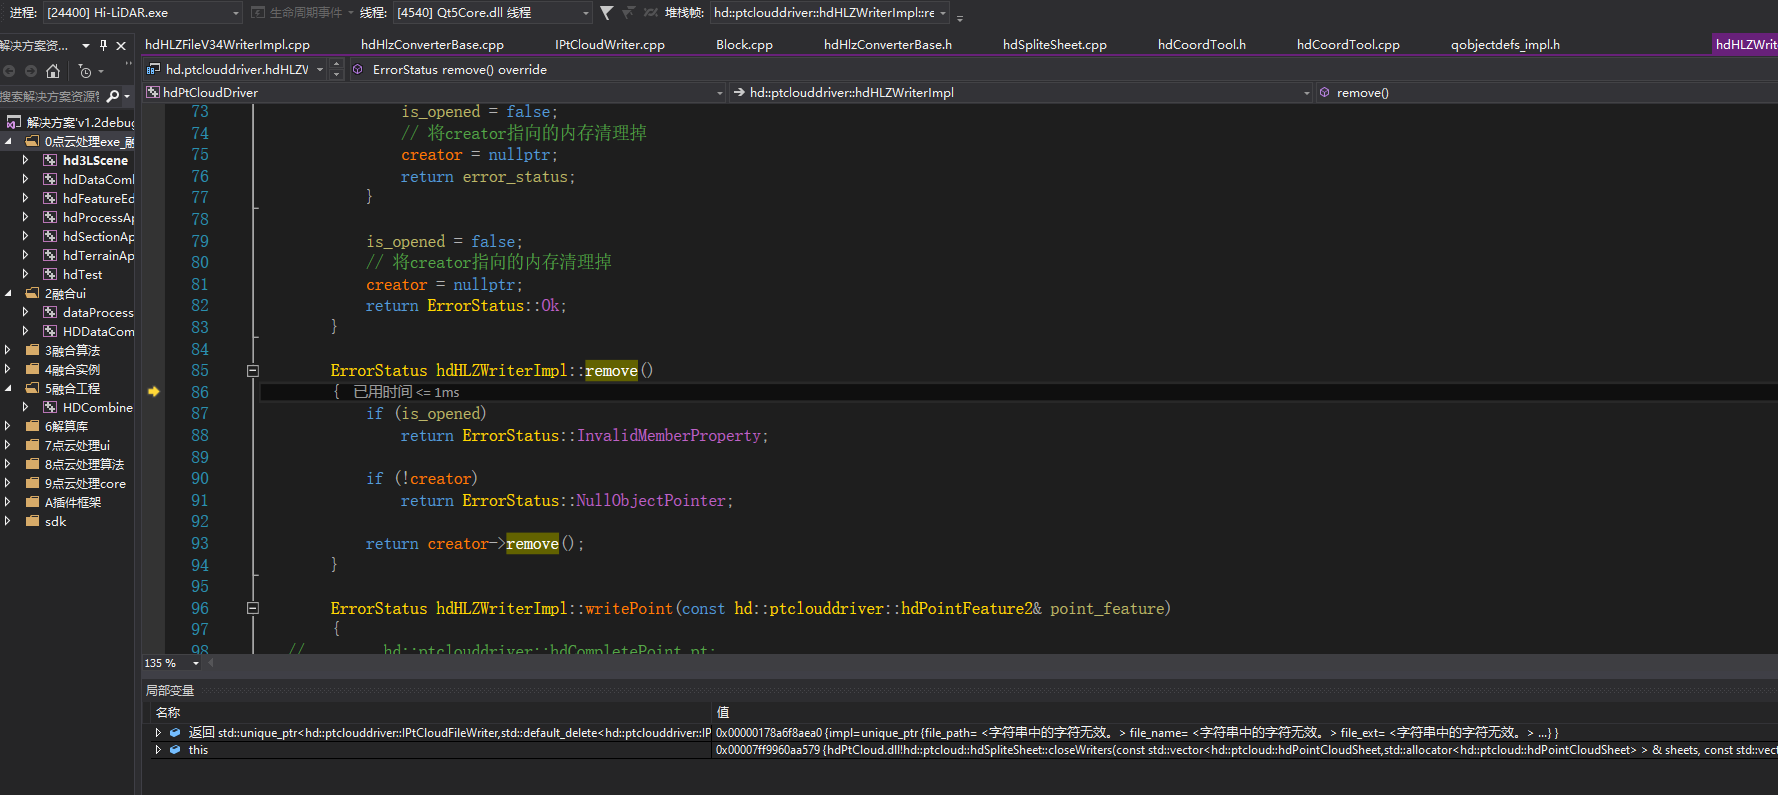Collapse the writePoint function at line 96
Screen dimensions: 1778x795
(253, 608)
